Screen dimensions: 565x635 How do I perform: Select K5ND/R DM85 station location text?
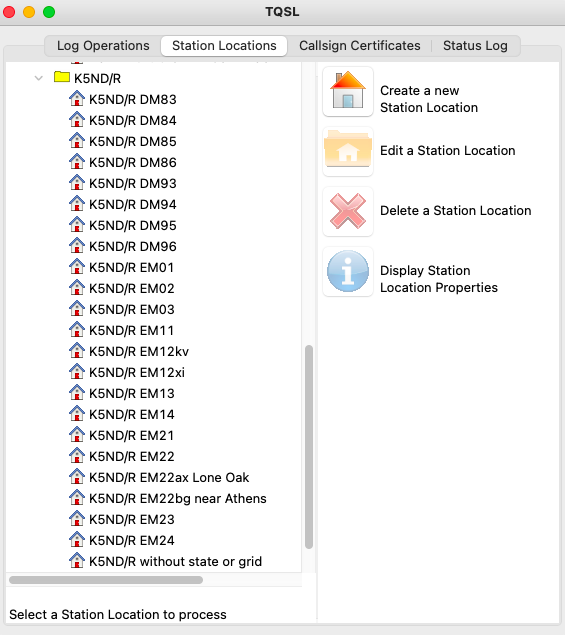(x=133, y=142)
